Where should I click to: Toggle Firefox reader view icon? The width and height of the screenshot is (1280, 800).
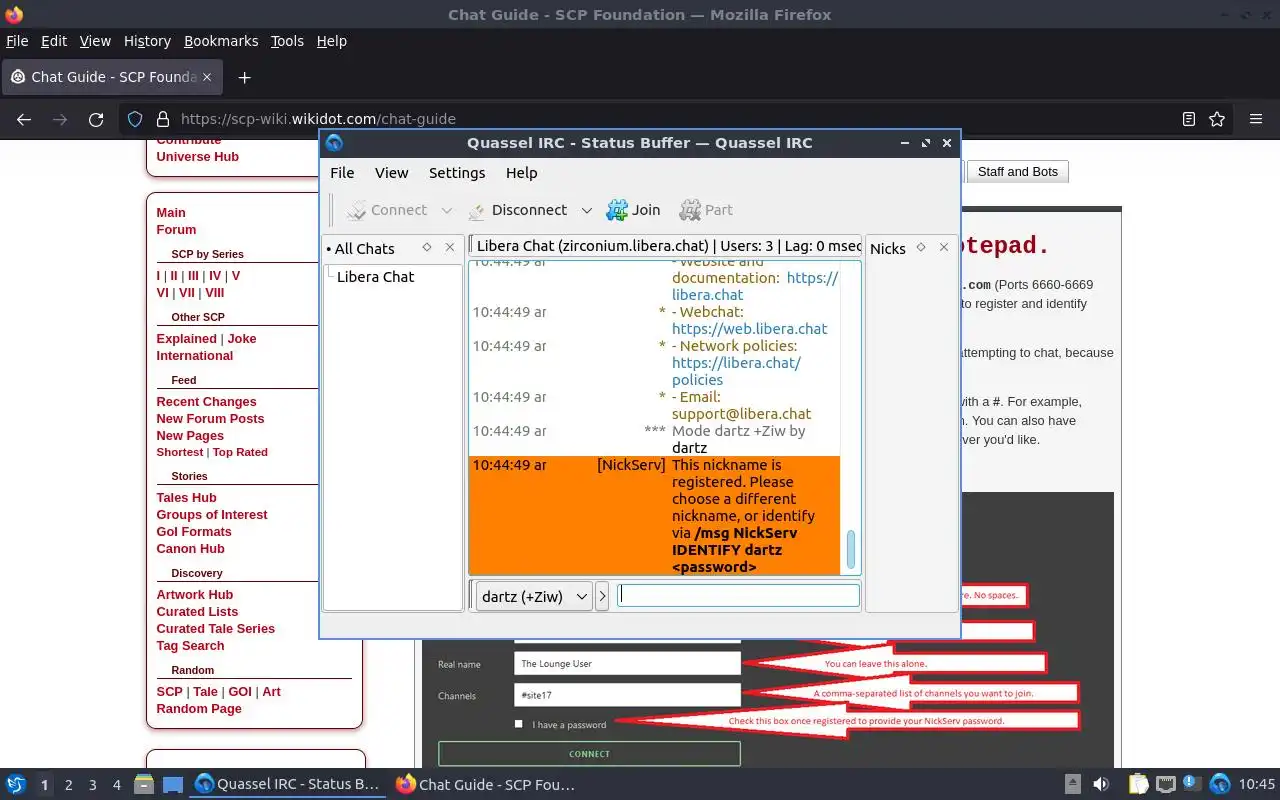(x=1188, y=119)
